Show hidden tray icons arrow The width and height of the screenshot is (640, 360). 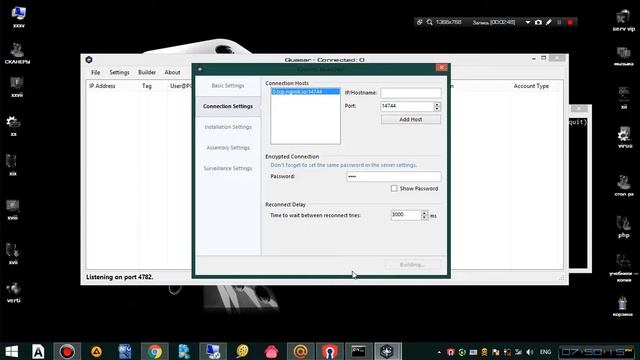439,352
